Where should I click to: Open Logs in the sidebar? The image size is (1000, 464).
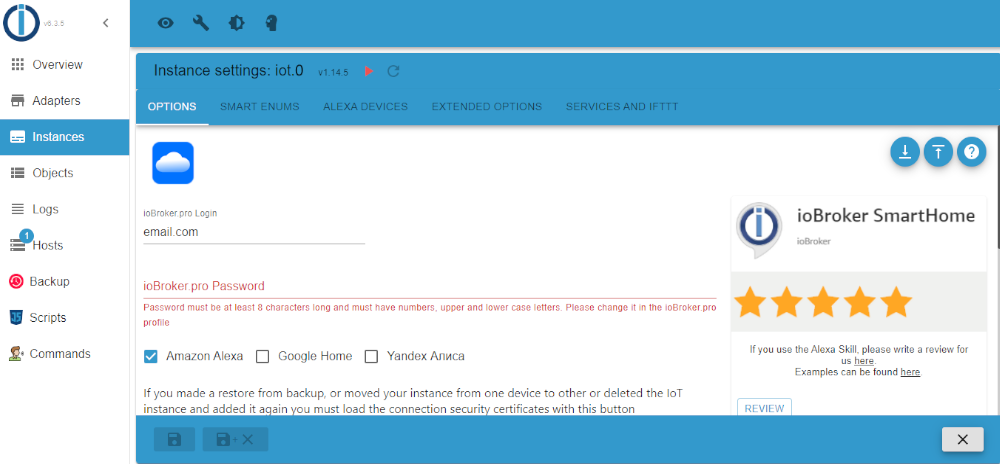tap(64, 209)
